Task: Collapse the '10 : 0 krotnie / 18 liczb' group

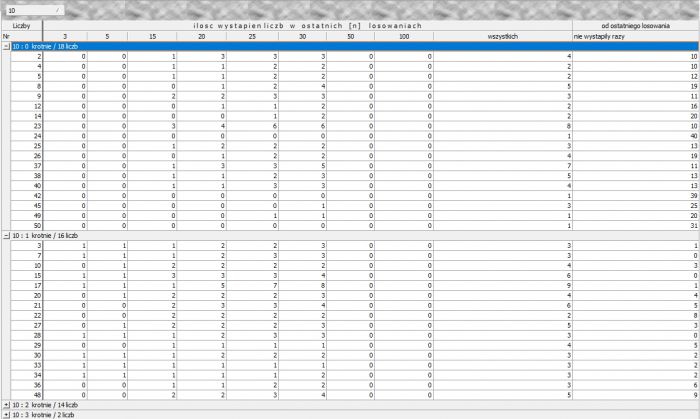Action: (x=6, y=46)
